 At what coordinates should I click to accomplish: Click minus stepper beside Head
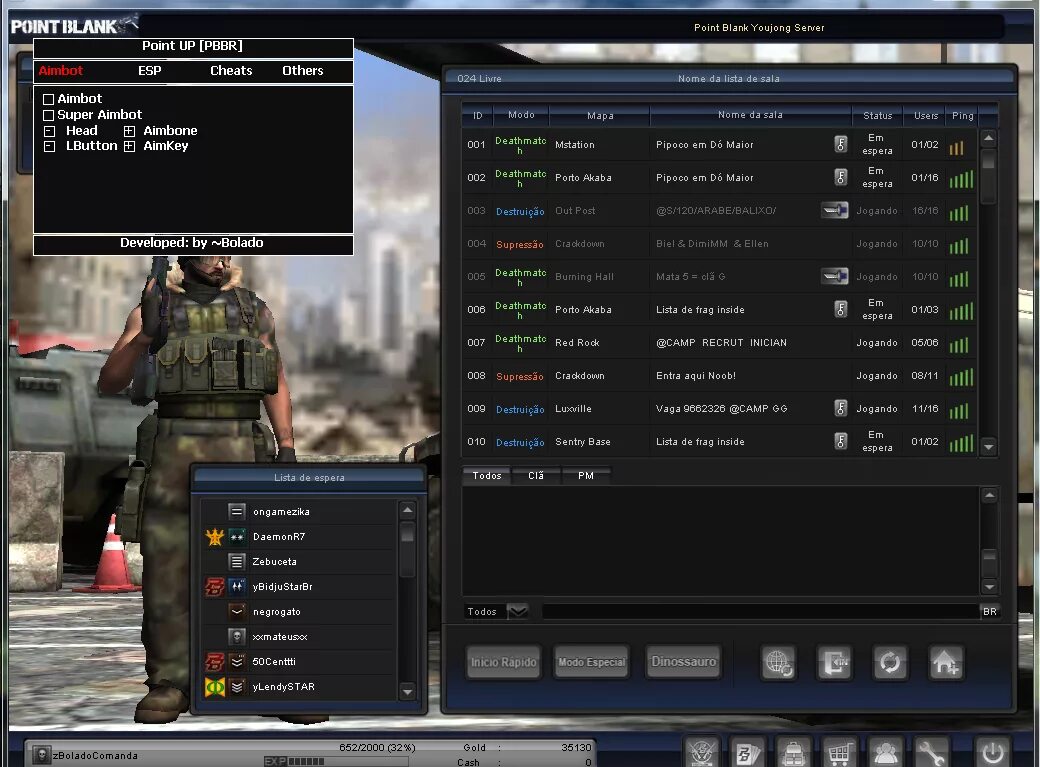[49, 131]
